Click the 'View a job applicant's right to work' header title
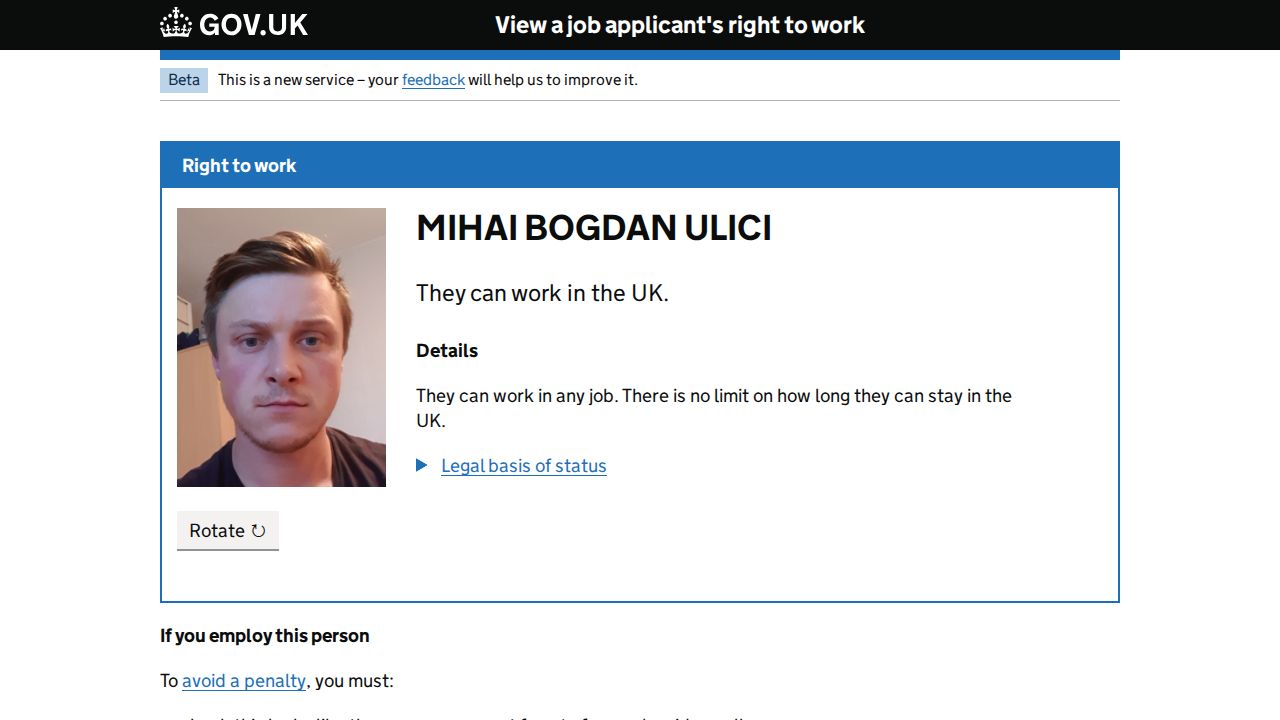The height and width of the screenshot is (720, 1280). click(680, 25)
